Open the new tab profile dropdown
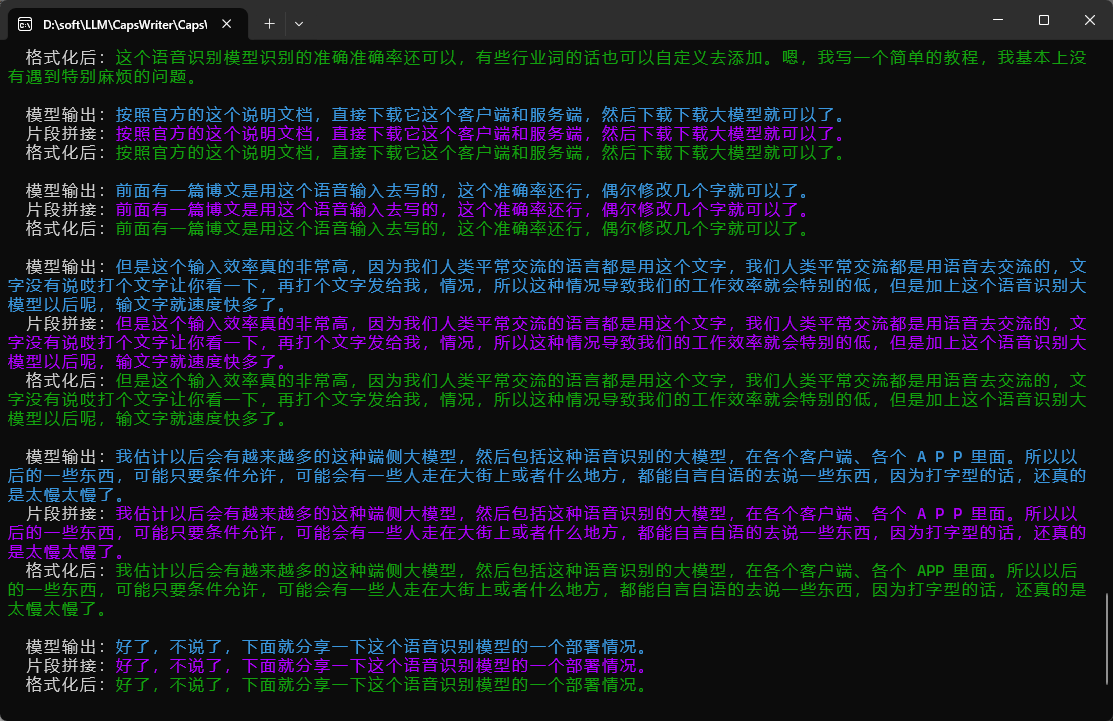 299,24
